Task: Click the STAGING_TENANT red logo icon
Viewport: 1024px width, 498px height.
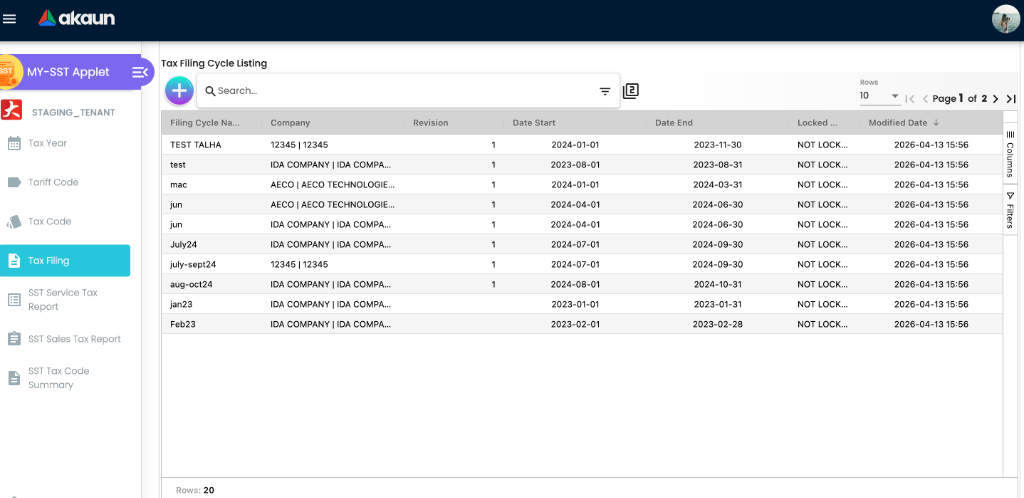Action: pyautogui.click(x=10, y=110)
